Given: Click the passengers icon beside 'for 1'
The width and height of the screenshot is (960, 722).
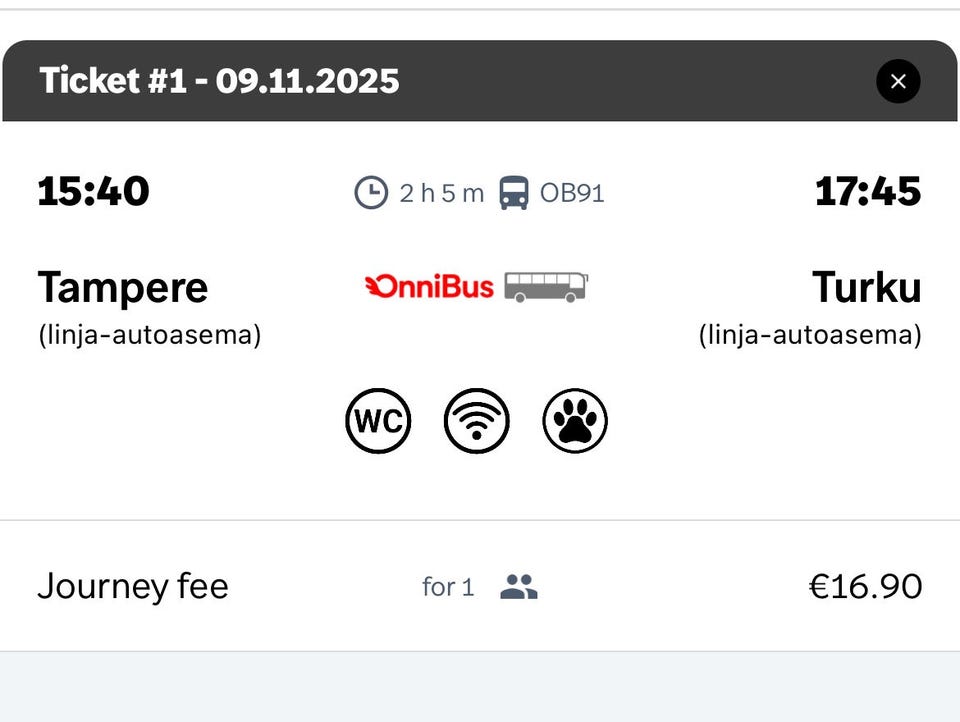Looking at the screenshot, I should pyautogui.click(x=518, y=587).
